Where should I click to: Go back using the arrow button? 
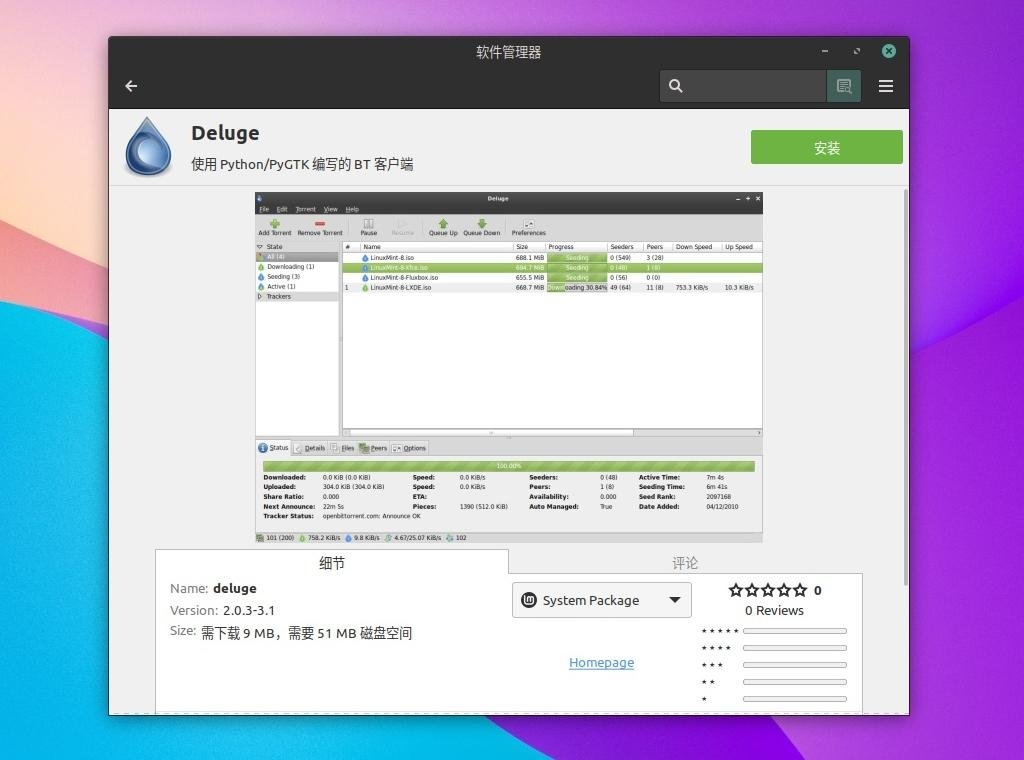131,86
